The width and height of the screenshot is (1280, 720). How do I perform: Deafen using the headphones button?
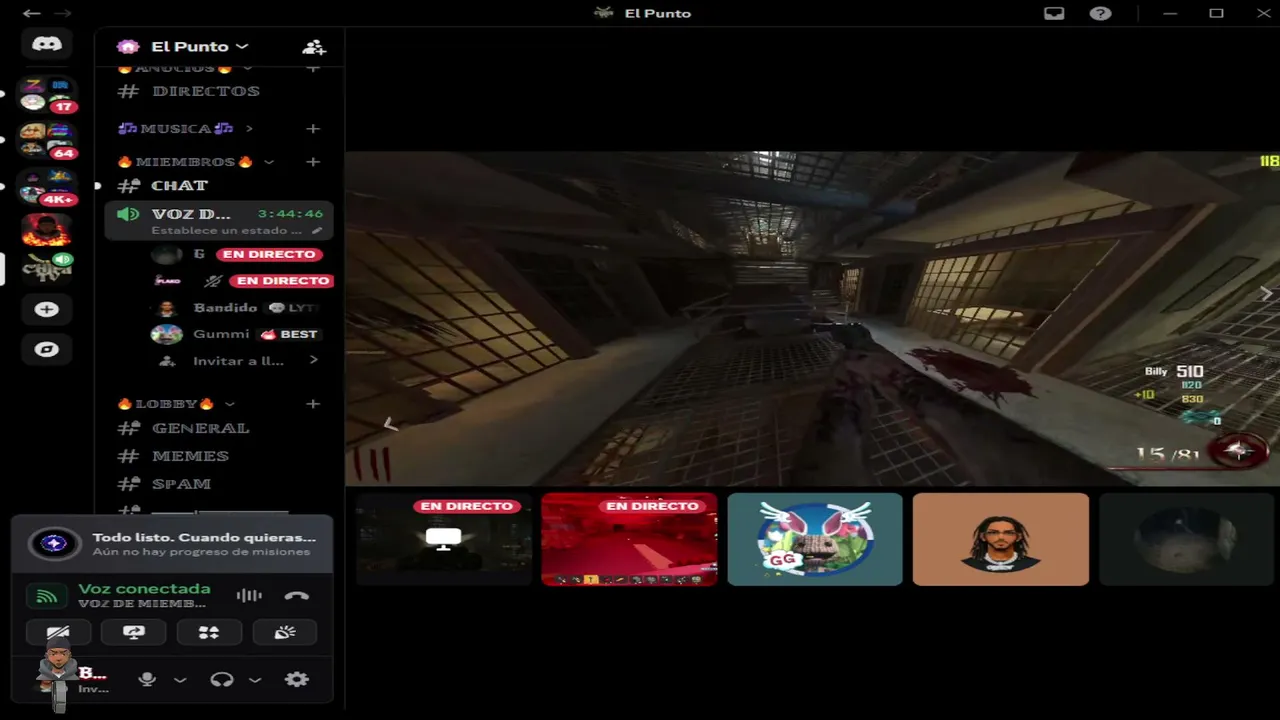222,679
